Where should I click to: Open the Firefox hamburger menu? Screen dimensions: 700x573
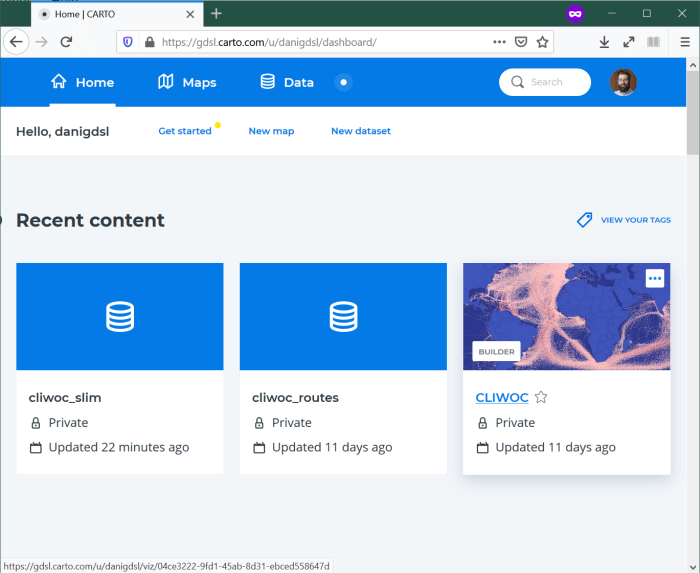click(x=685, y=42)
